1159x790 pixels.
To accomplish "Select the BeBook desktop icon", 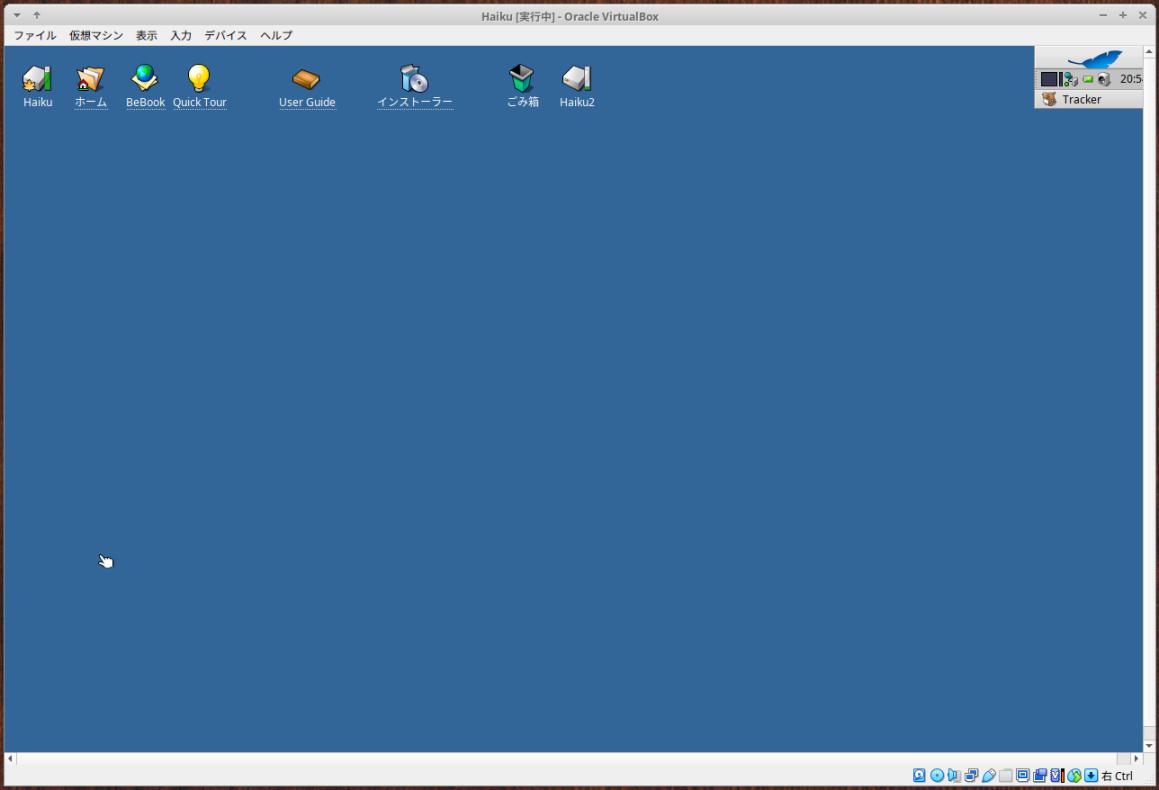I will (145, 86).
